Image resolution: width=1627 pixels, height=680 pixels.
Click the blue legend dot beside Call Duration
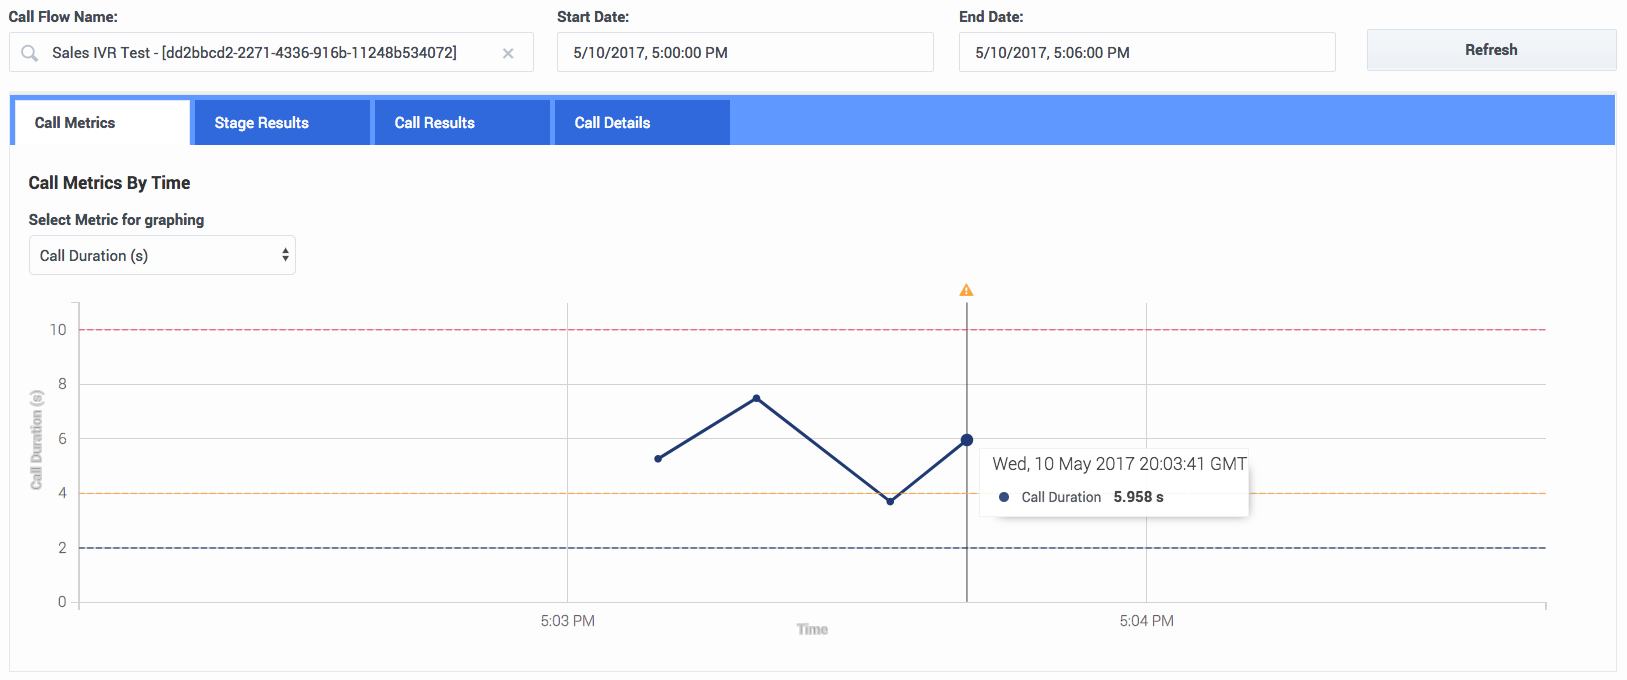[x=1004, y=497]
